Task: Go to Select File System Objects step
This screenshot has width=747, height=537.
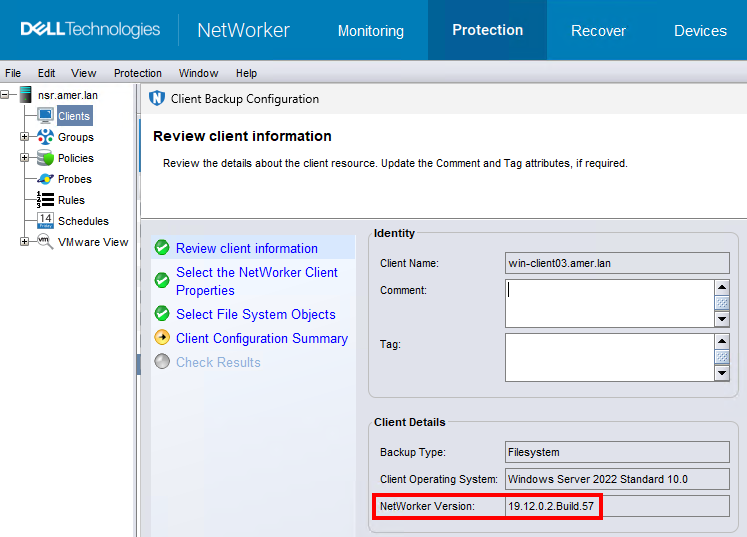Action: [x=256, y=314]
